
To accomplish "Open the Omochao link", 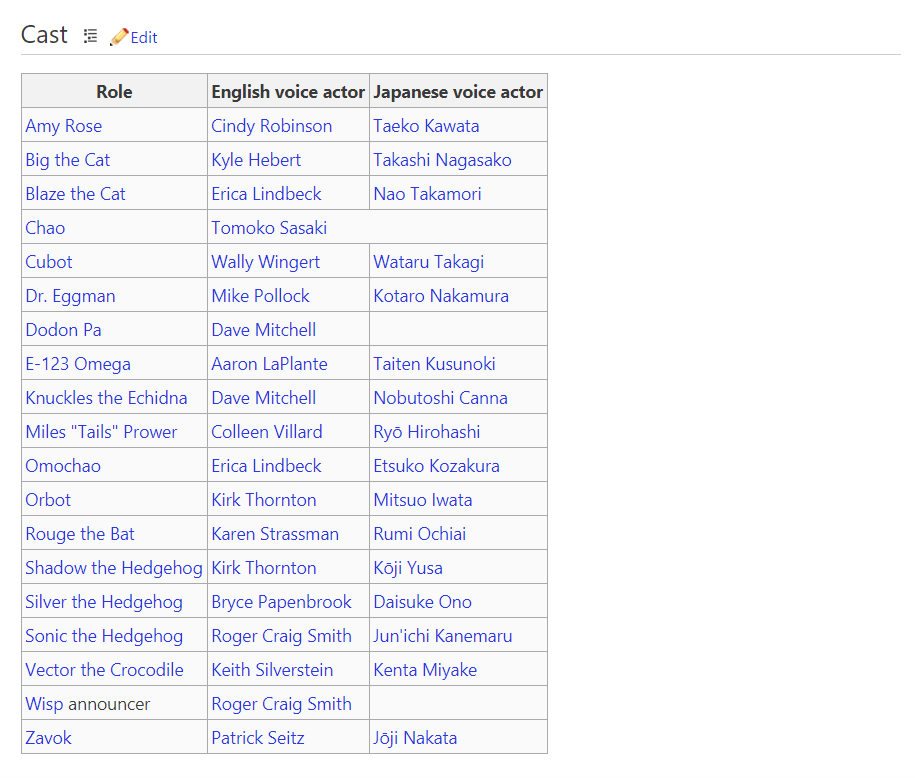I will point(63,466).
